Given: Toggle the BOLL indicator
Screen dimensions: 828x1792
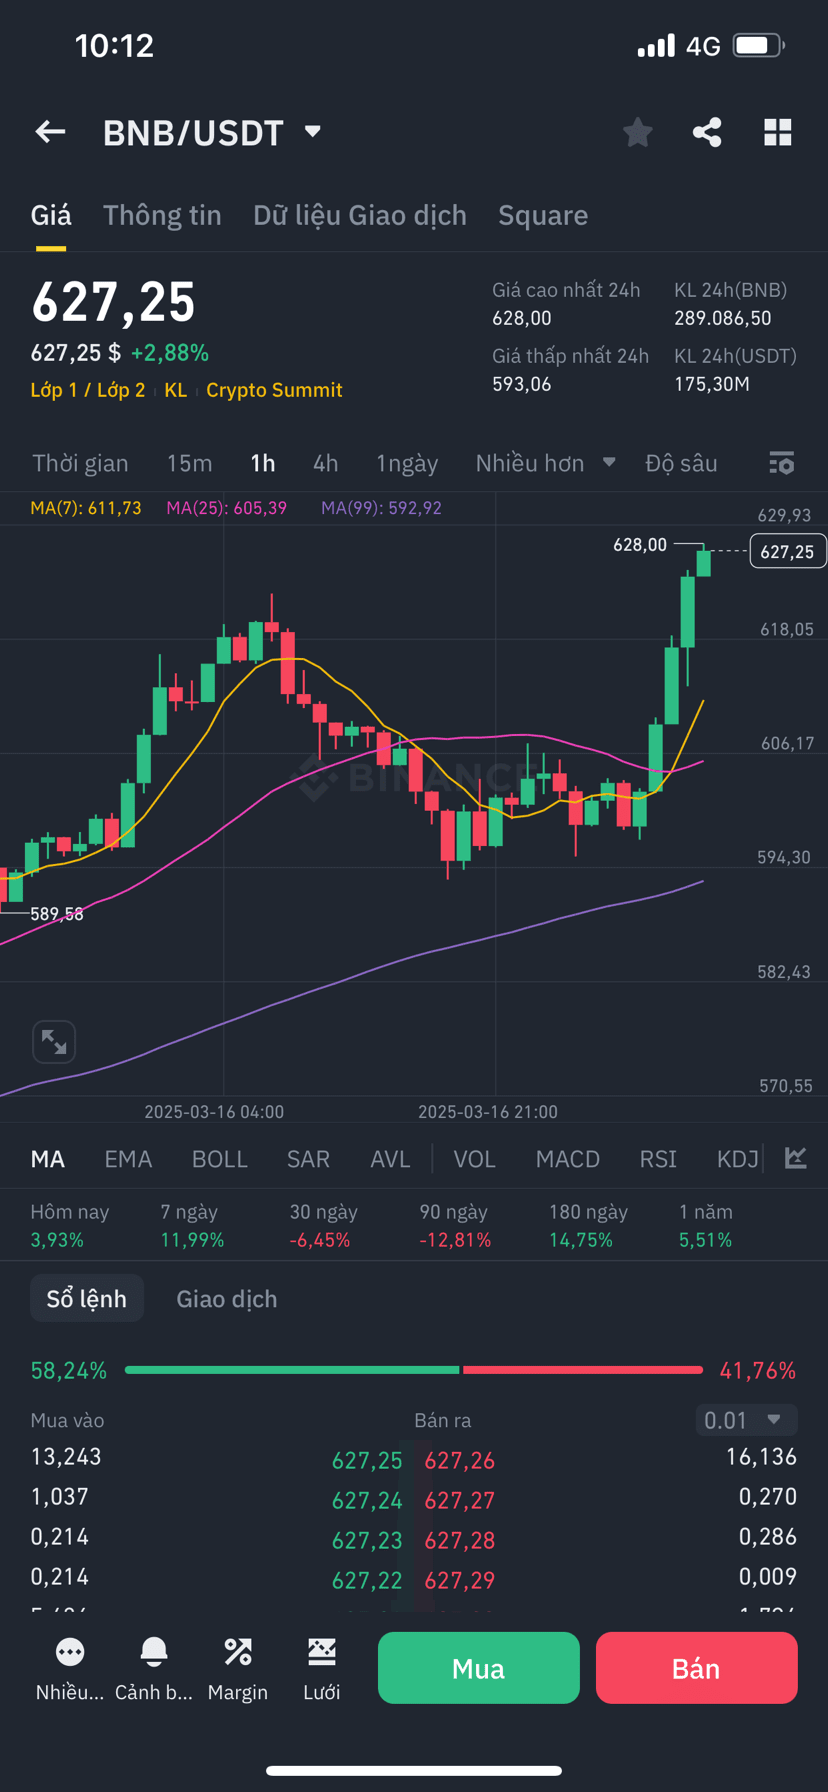Looking at the screenshot, I should click(x=220, y=1158).
